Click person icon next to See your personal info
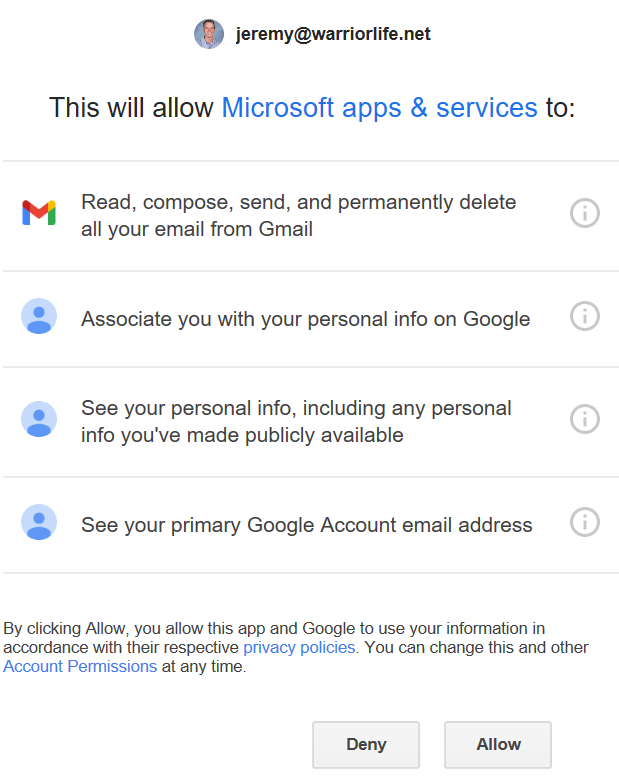 (39, 419)
